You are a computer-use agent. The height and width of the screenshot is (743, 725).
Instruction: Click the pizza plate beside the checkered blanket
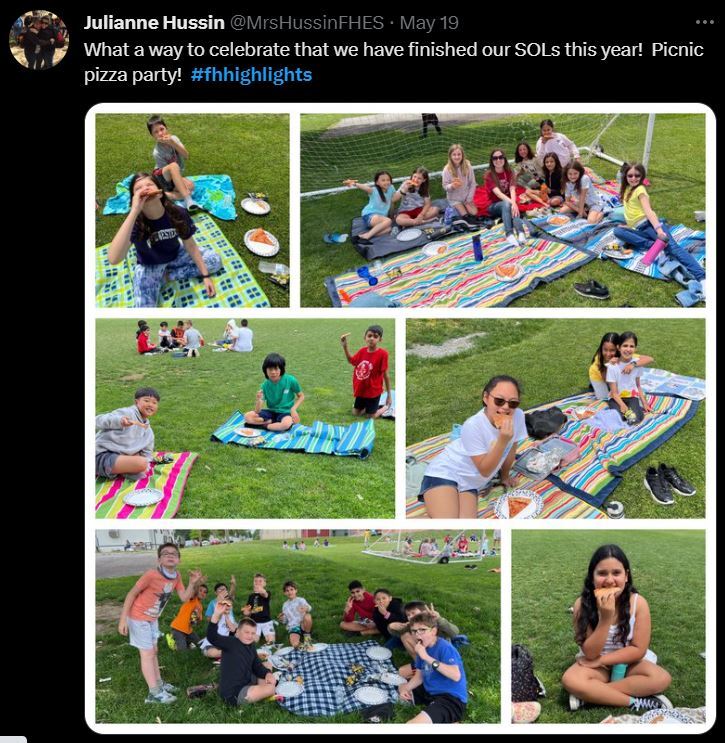pyautogui.click(x=262, y=242)
